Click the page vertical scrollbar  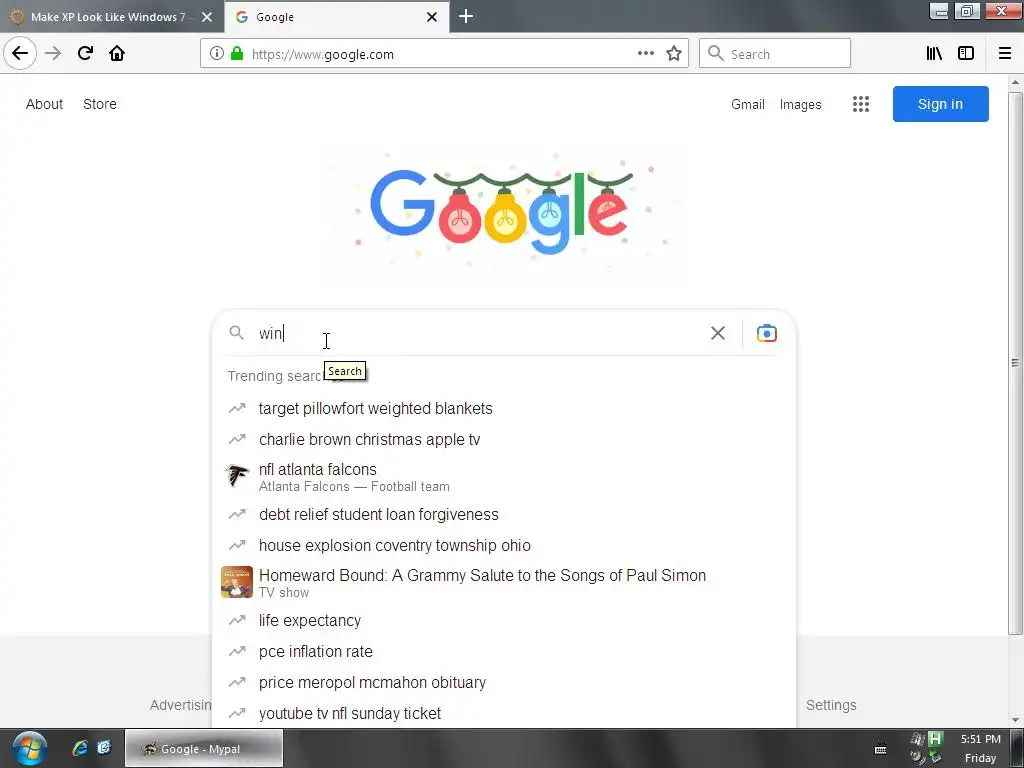tap(1015, 362)
